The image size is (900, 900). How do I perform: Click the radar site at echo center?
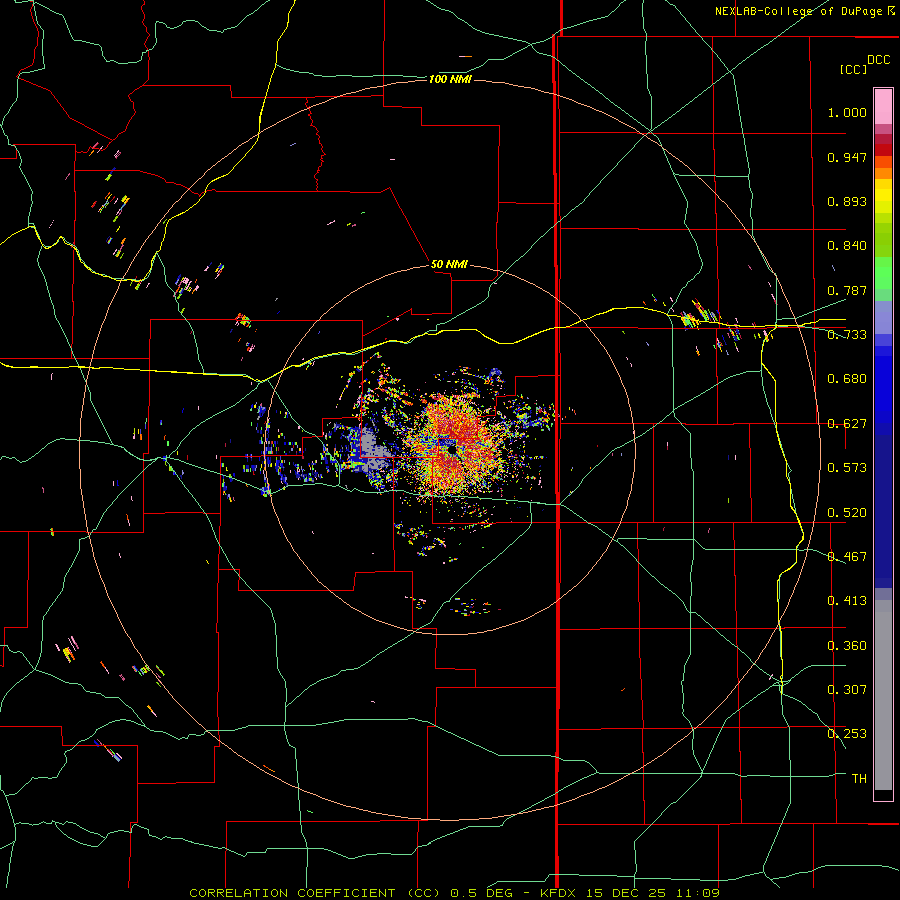[452, 450]
